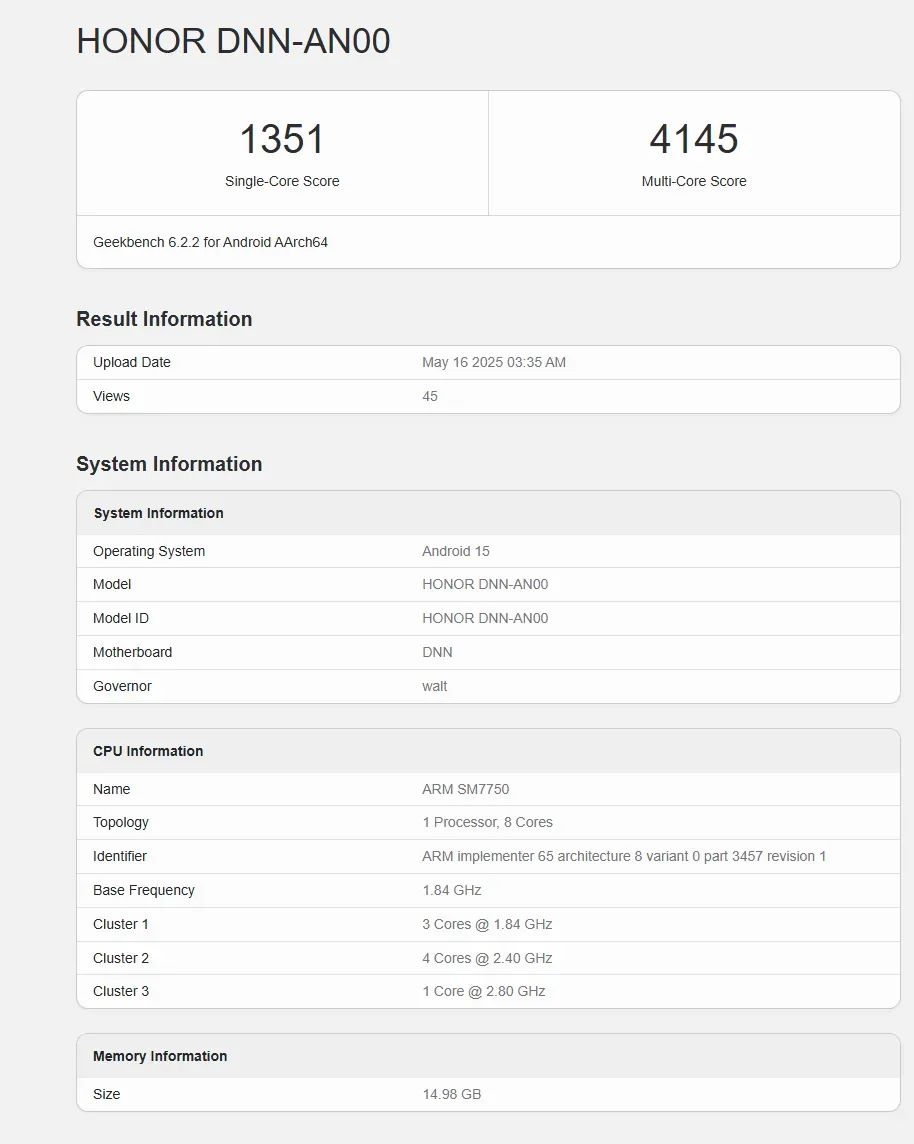
Task: Click the Cluster 2 label
Action: (120, 958)
